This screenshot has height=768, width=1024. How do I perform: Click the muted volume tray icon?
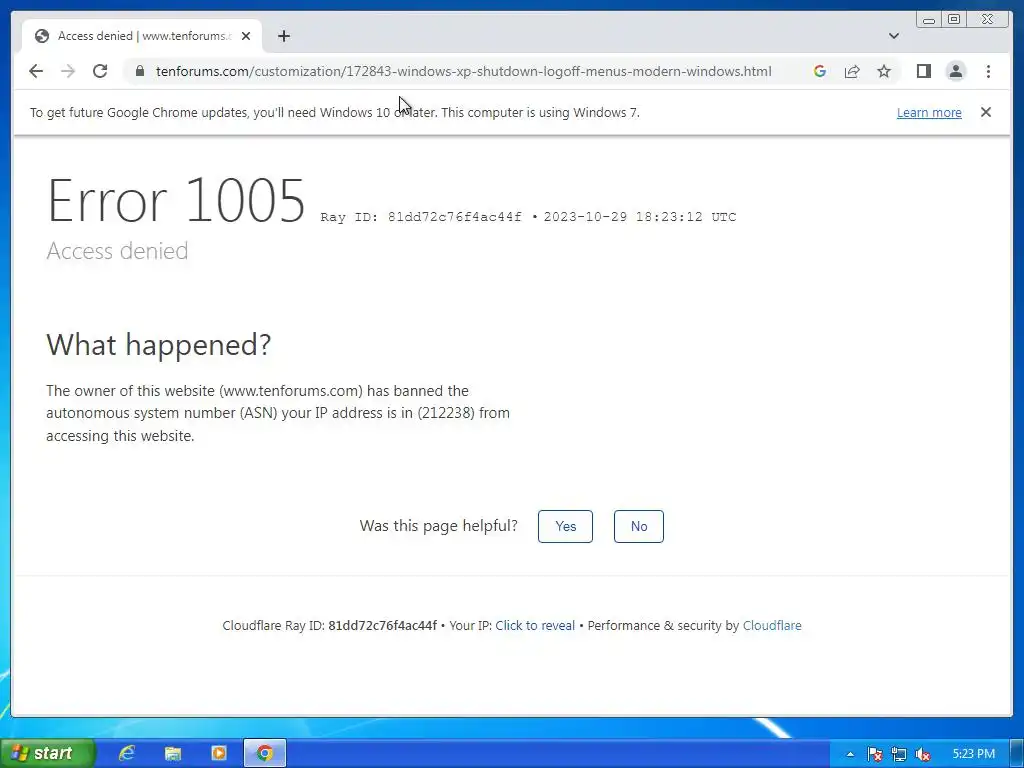point(923,754)
